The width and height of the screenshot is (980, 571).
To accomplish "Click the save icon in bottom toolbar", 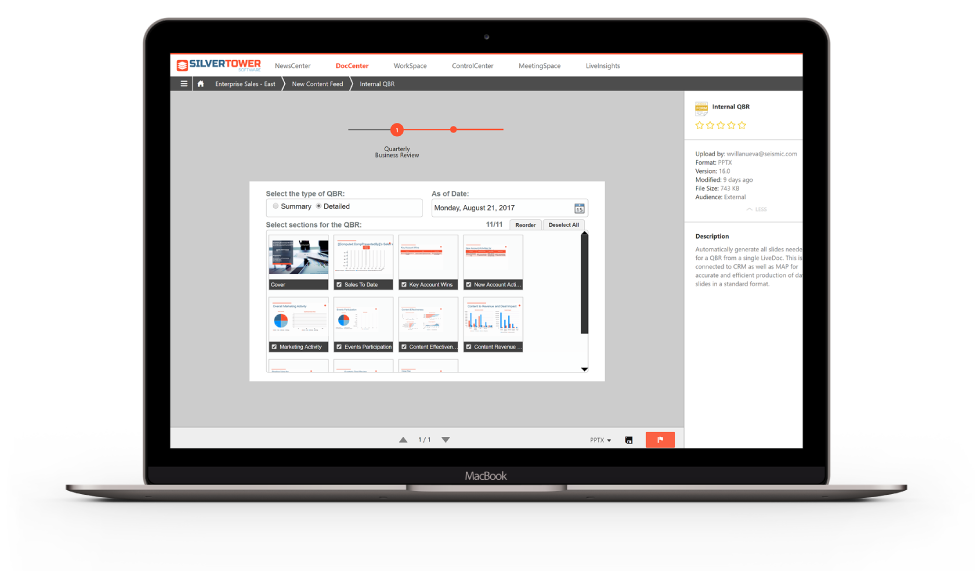I will click(629, 440).
